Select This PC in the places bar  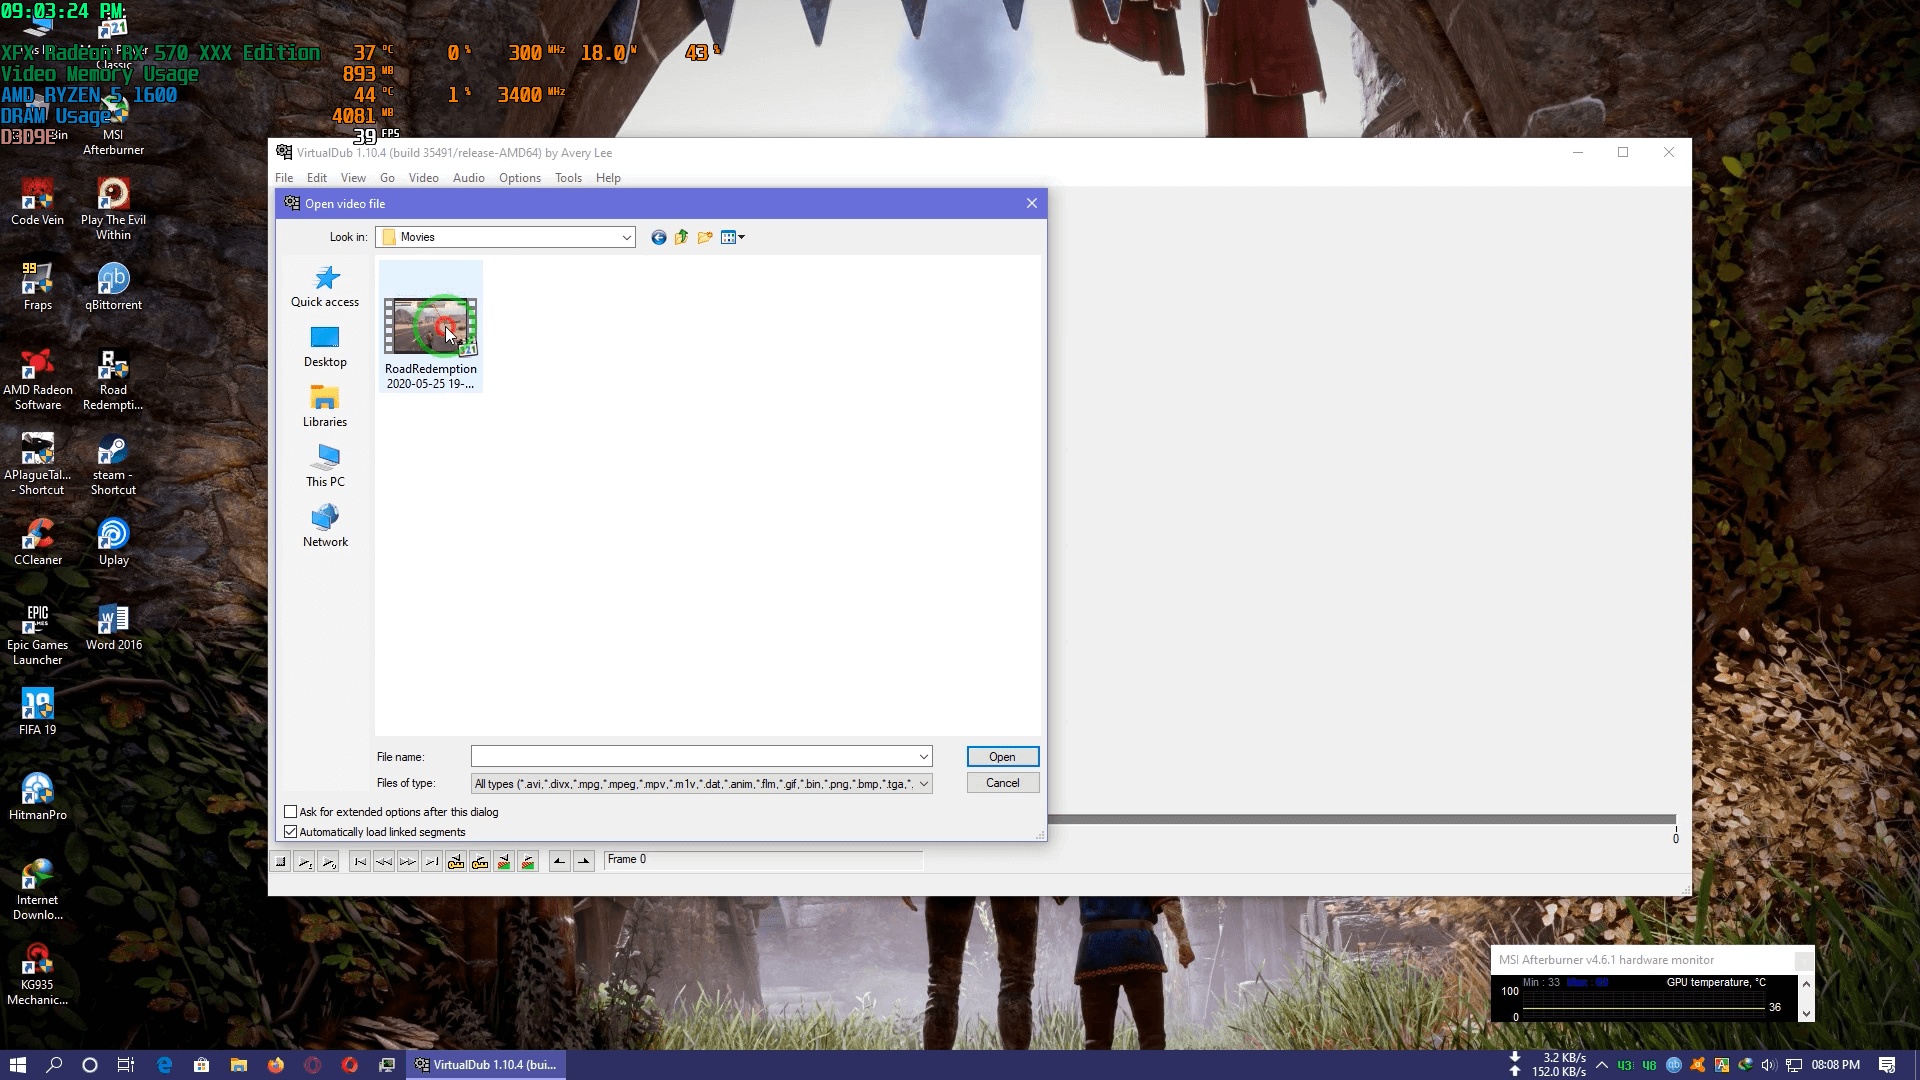coord(325,467)
